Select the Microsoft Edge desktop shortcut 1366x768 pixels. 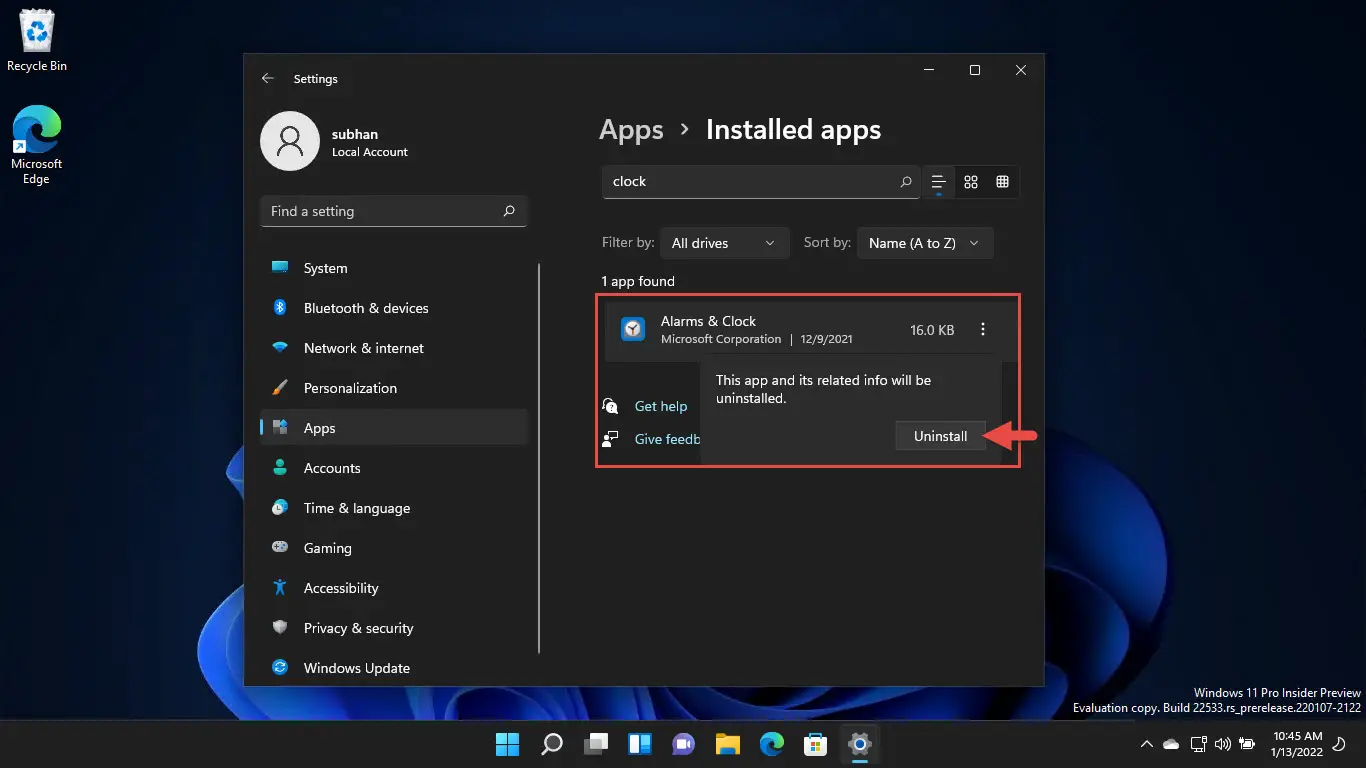(x=37, y=146)
